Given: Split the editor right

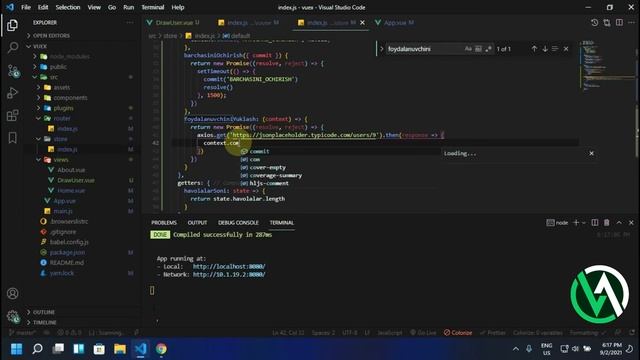Looking at the screenshot, I should coord(619,23).
